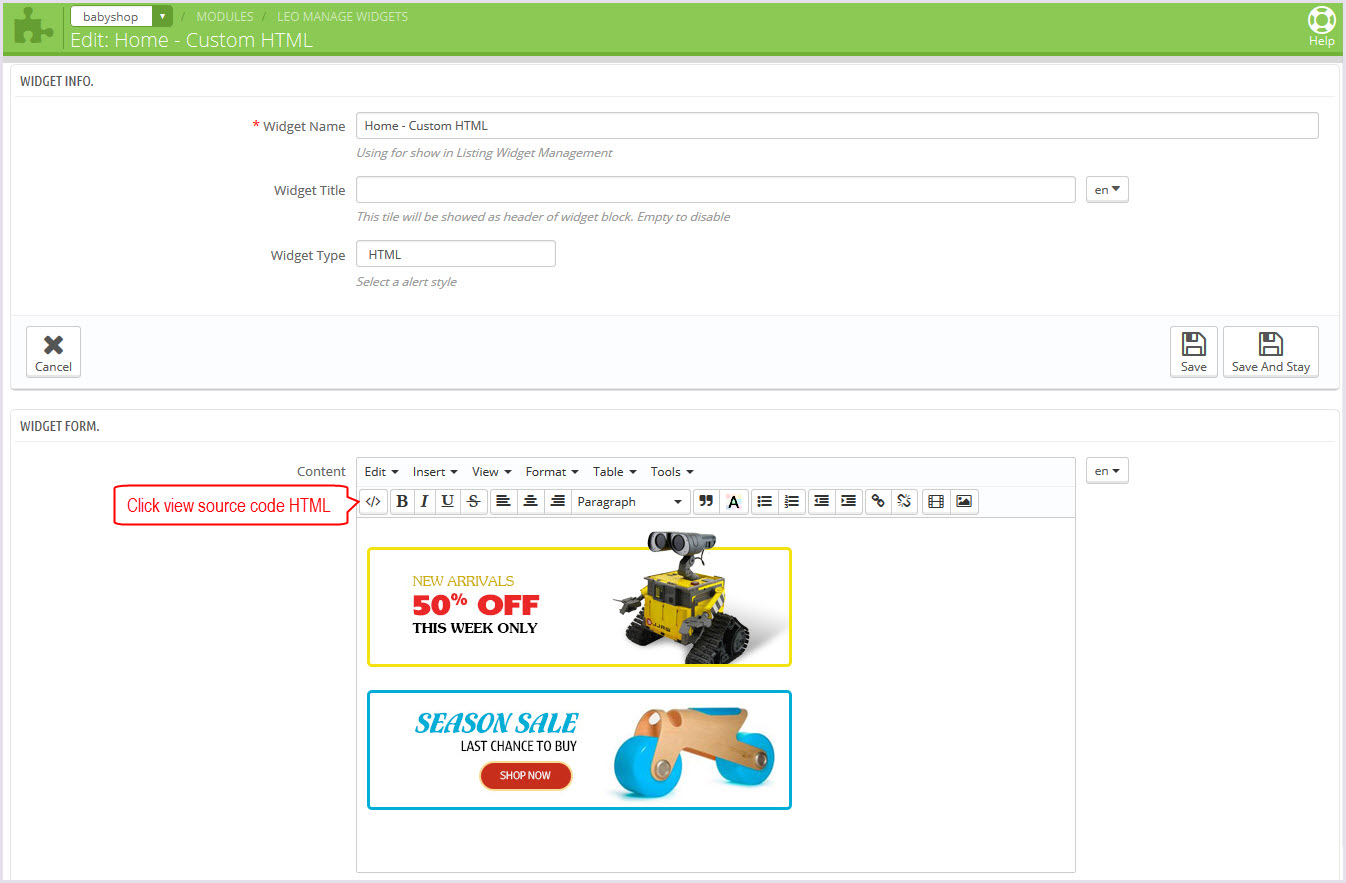Image resolution: width=1346 pixels, height=883 pixels.
Task: Open the Widget Type HTML select box
Action: [x=455, y=254]
